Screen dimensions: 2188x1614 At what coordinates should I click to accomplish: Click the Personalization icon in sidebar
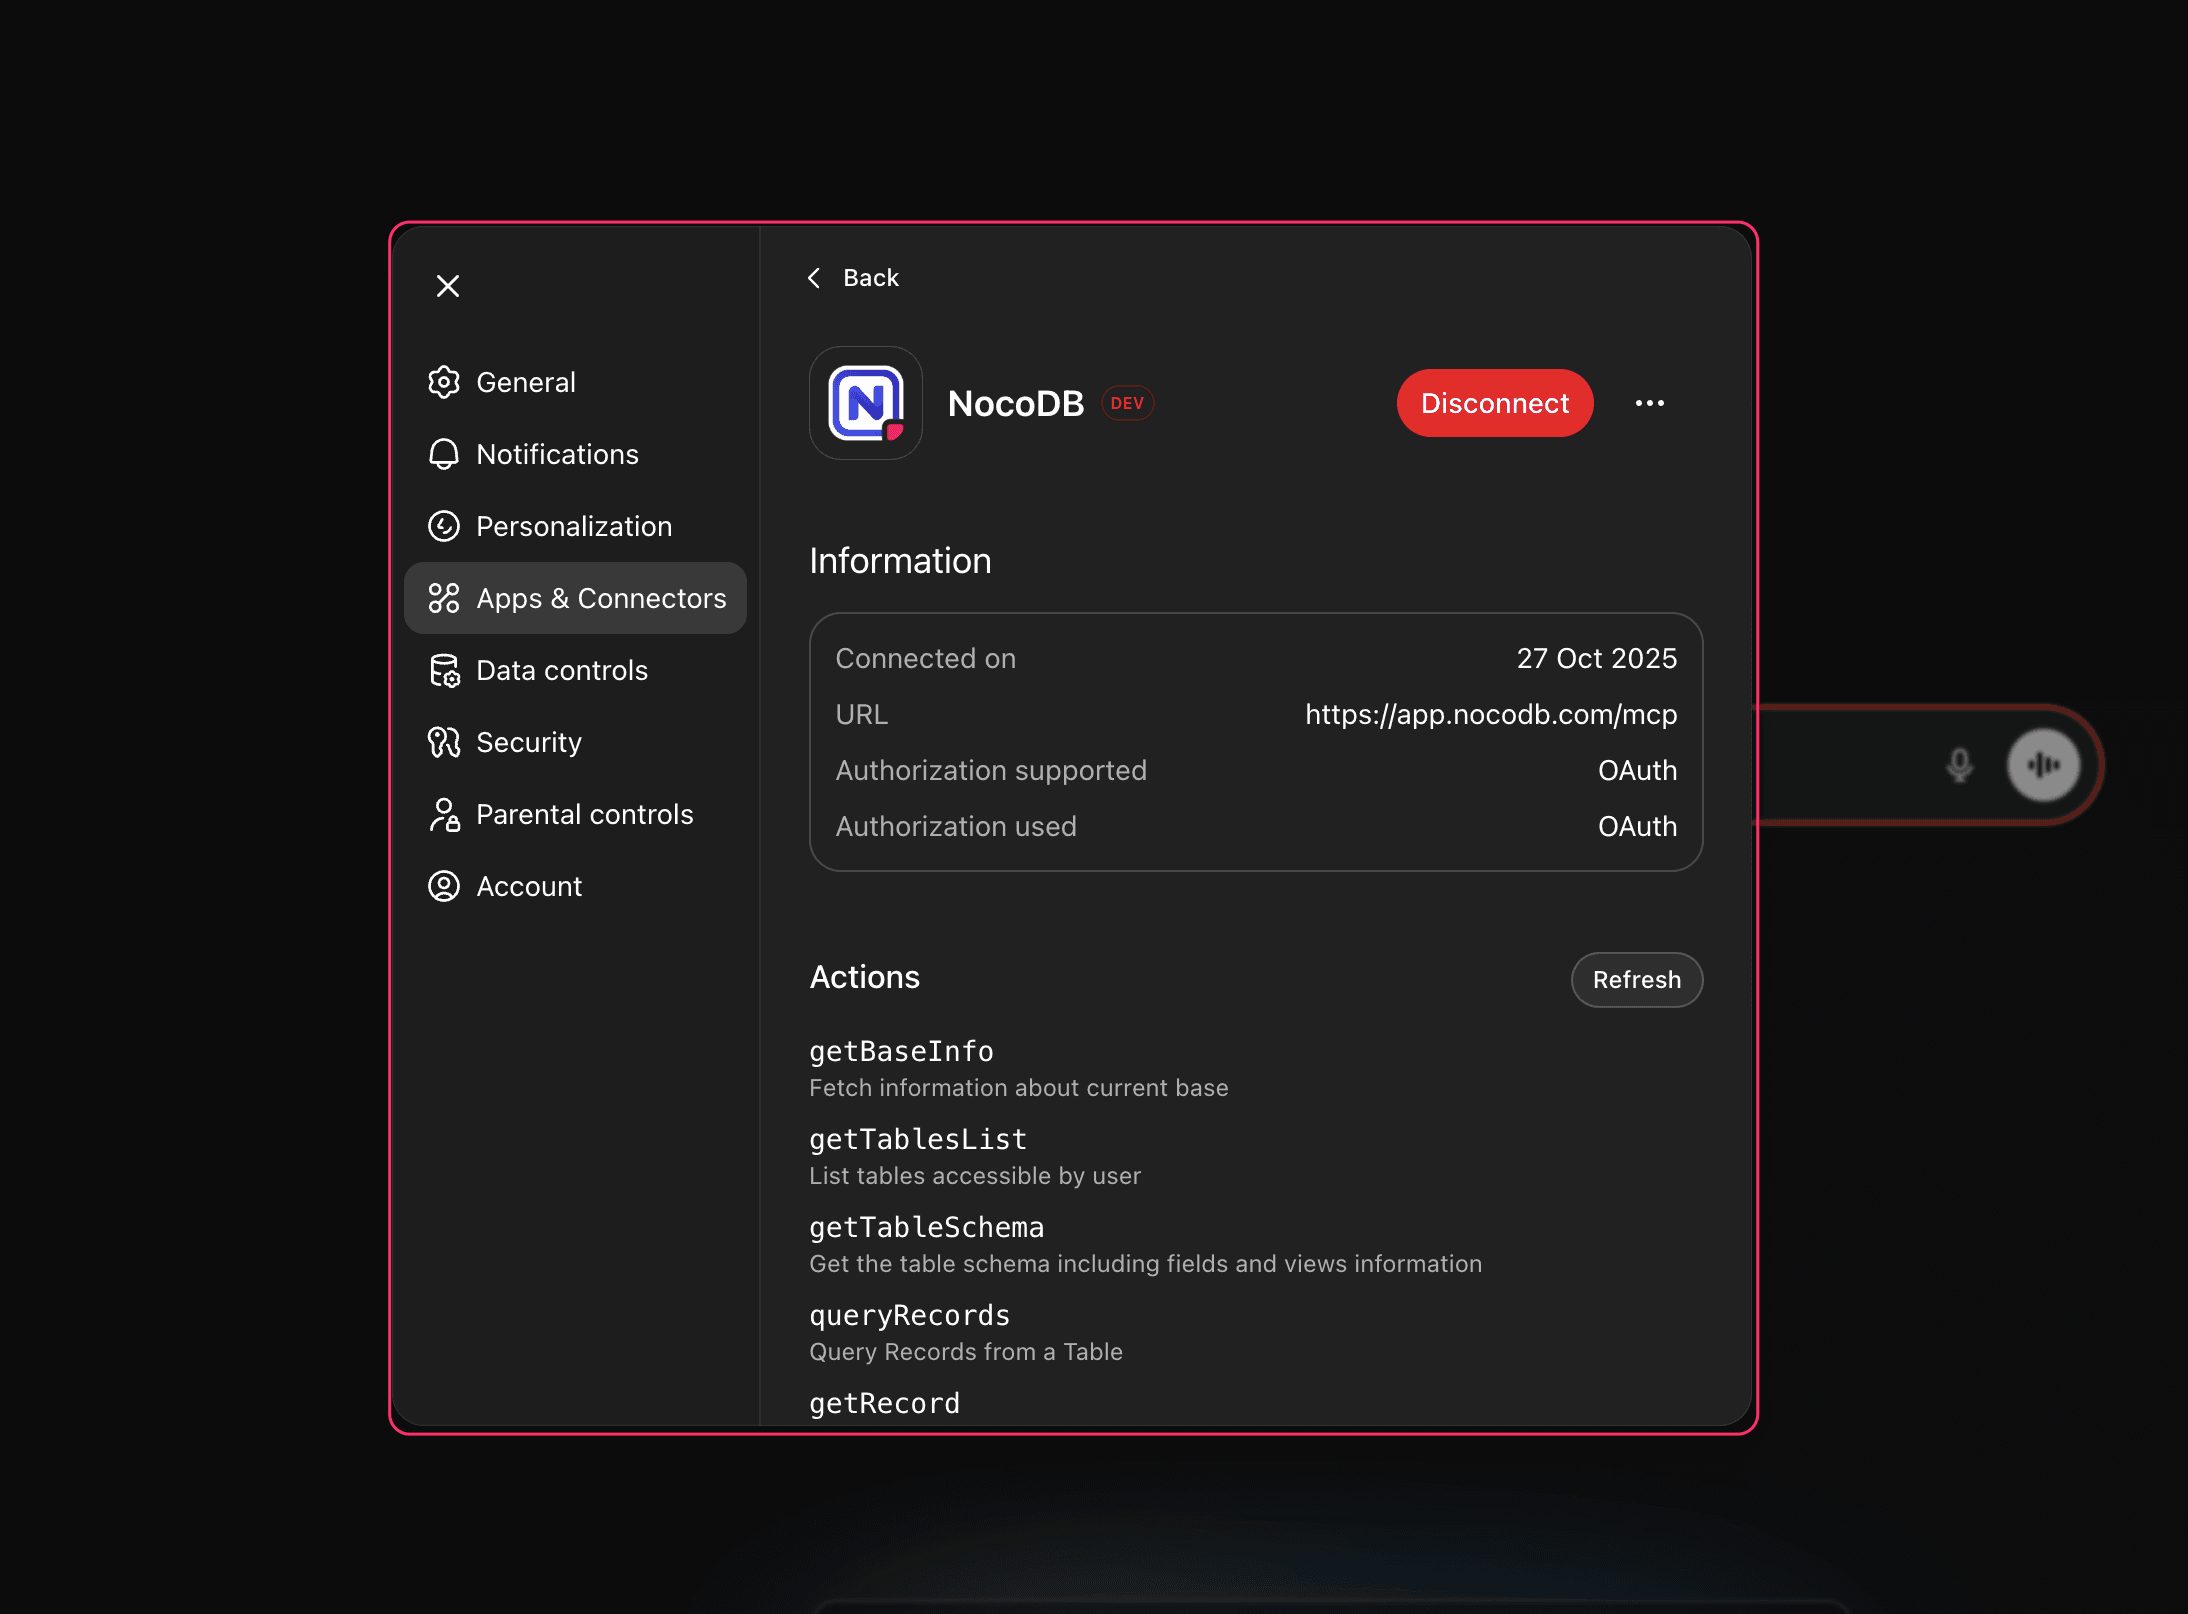point(443,526)
